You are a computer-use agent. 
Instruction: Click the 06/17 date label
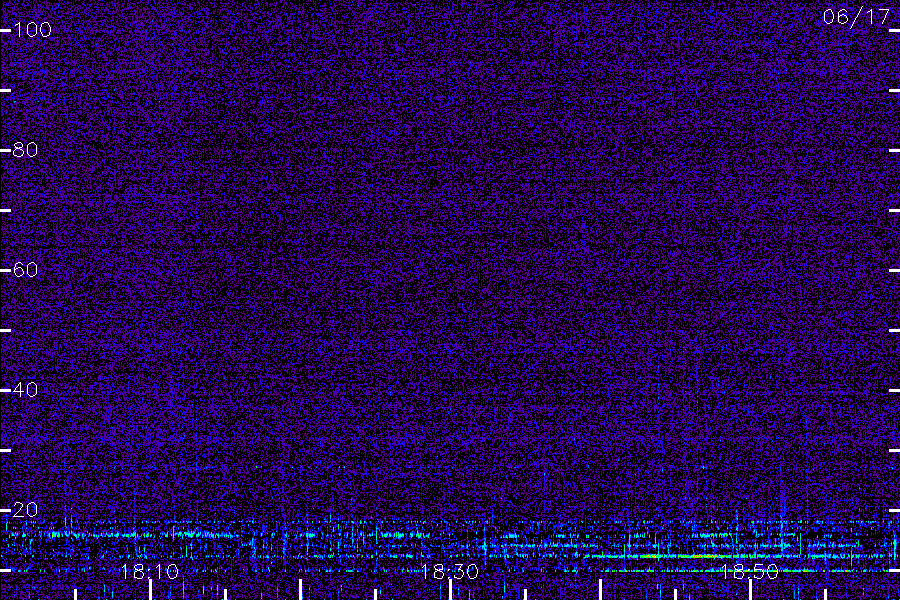point(856,17)
